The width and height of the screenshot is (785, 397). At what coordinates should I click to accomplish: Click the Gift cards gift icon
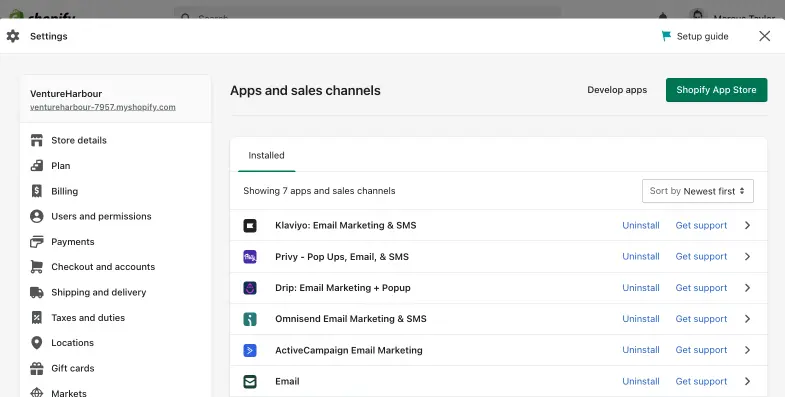pos(37,368)
